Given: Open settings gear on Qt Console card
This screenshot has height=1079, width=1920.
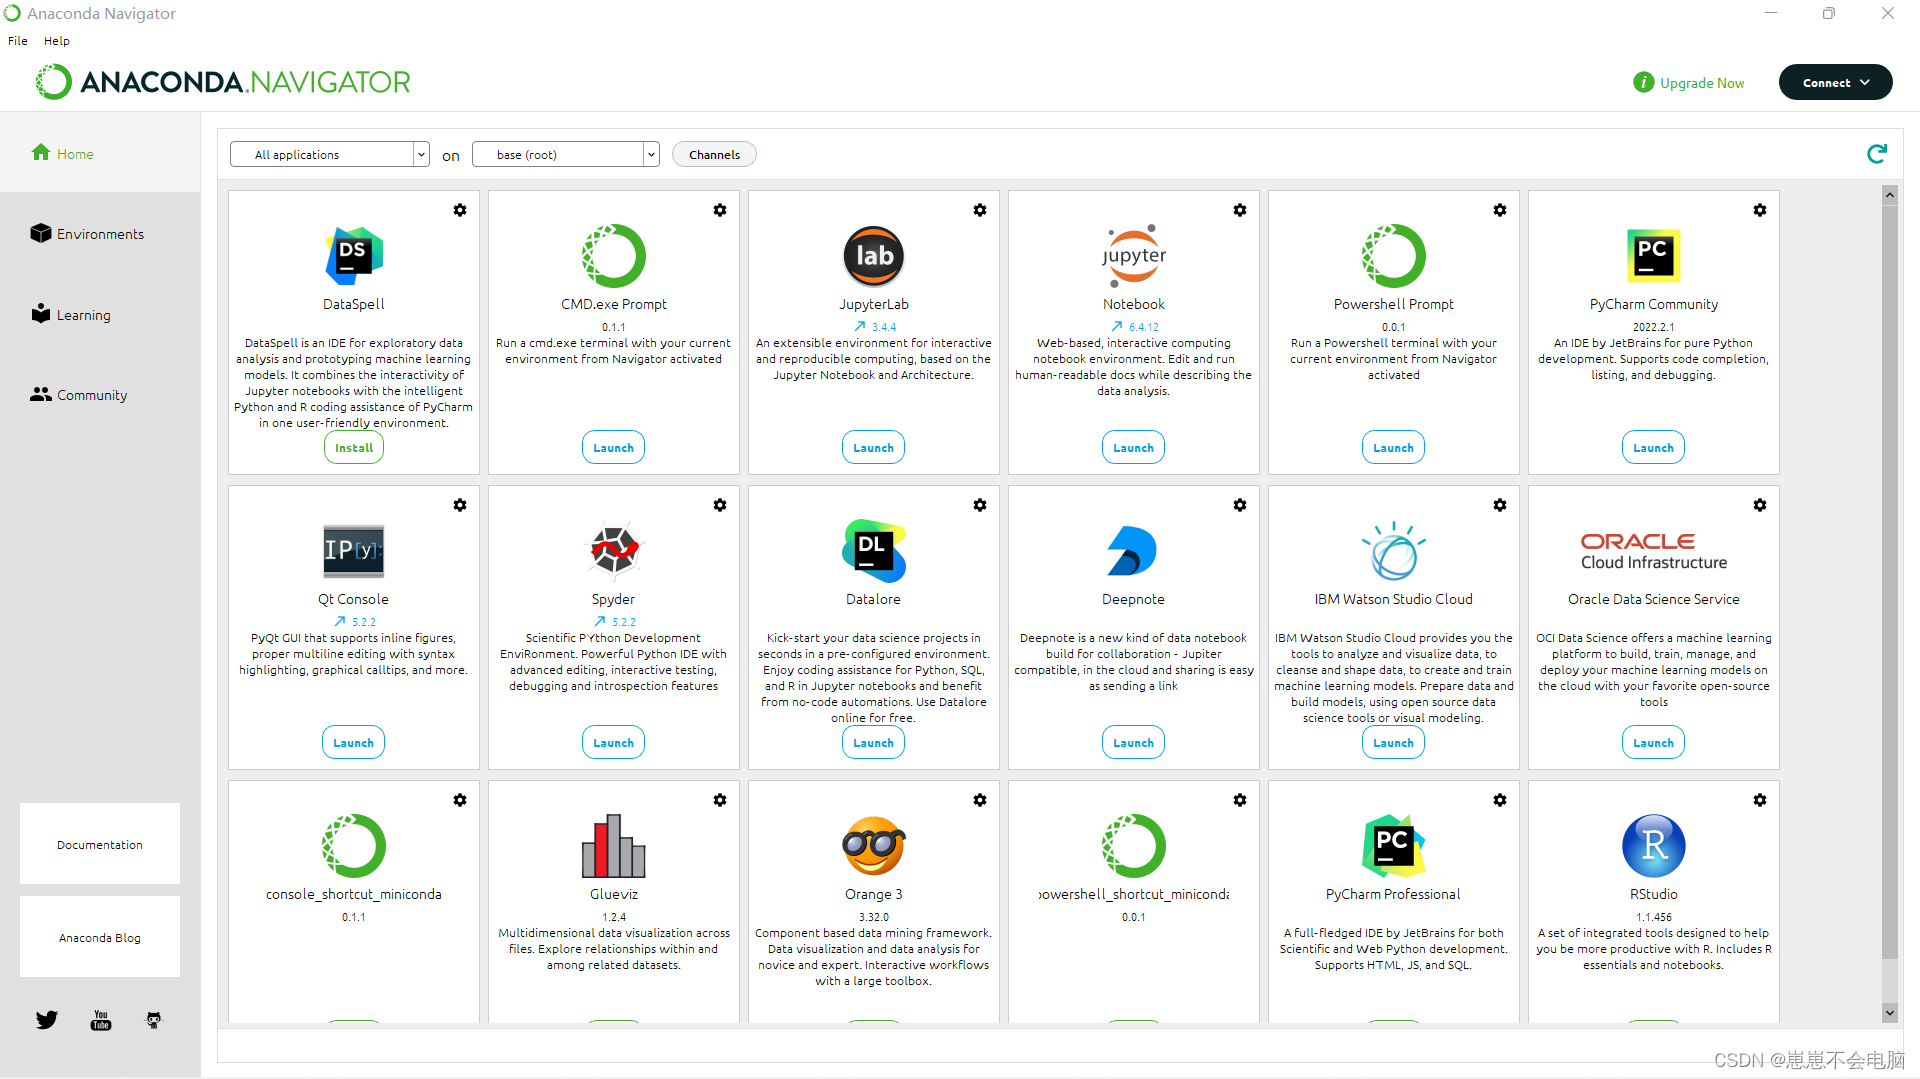Looking at the screenshot, I should pos(460,505).
